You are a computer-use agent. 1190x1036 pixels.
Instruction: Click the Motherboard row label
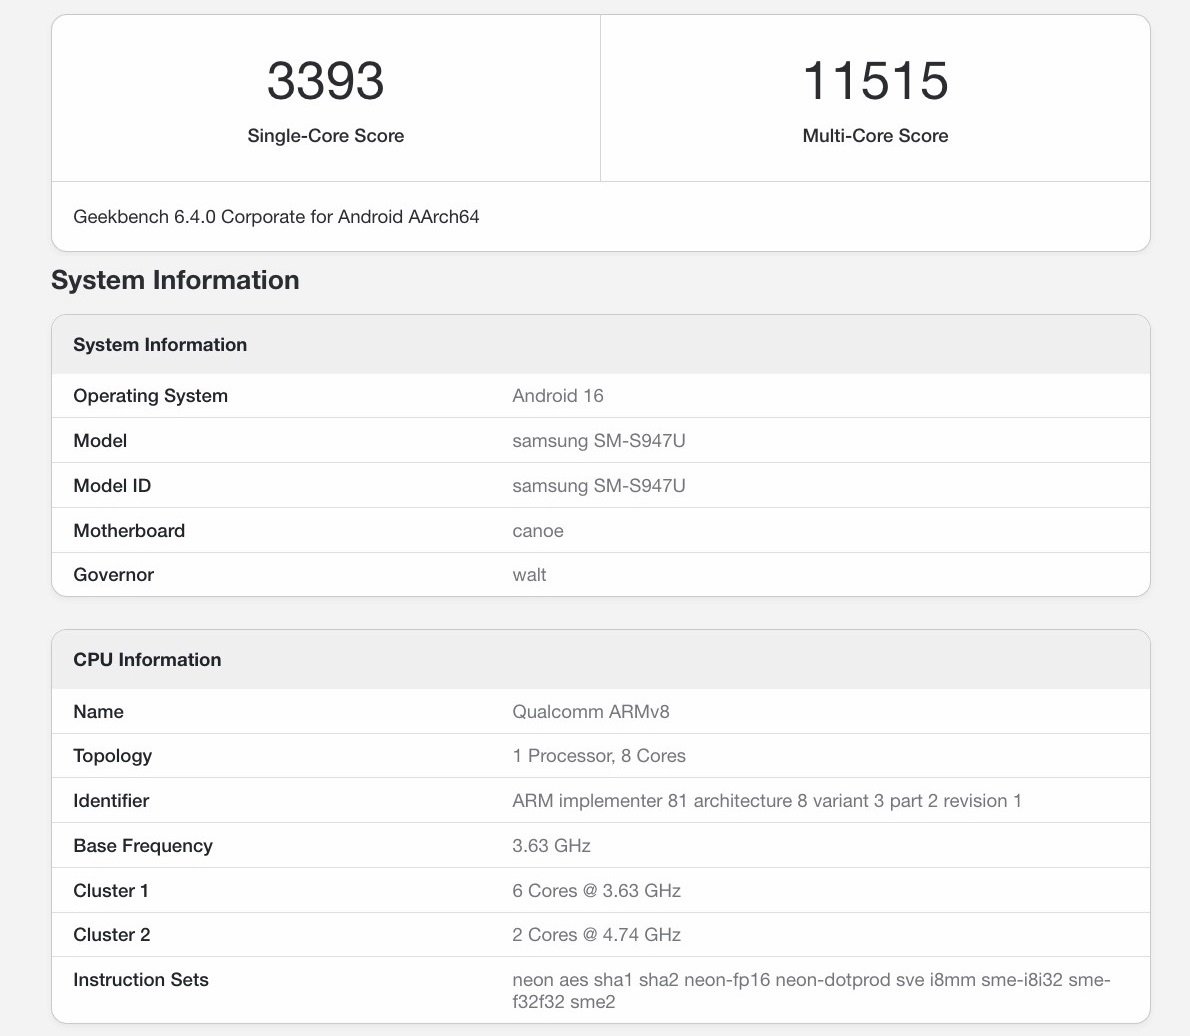coord(129,531)
